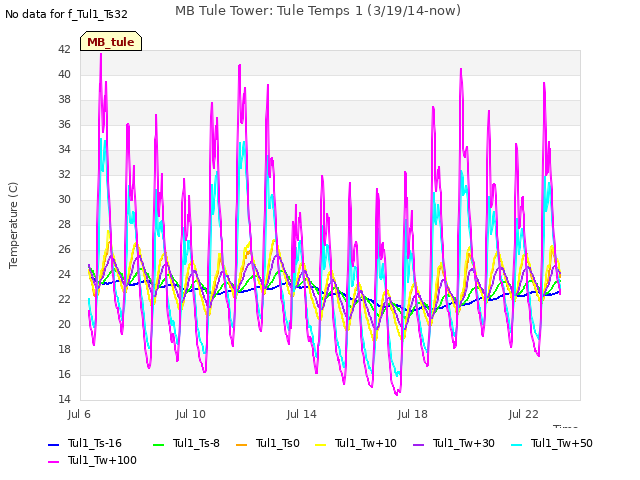Click the Jul 18 x-axis tick label
This screenshot has height=480, width=640.
pos(413,414)
